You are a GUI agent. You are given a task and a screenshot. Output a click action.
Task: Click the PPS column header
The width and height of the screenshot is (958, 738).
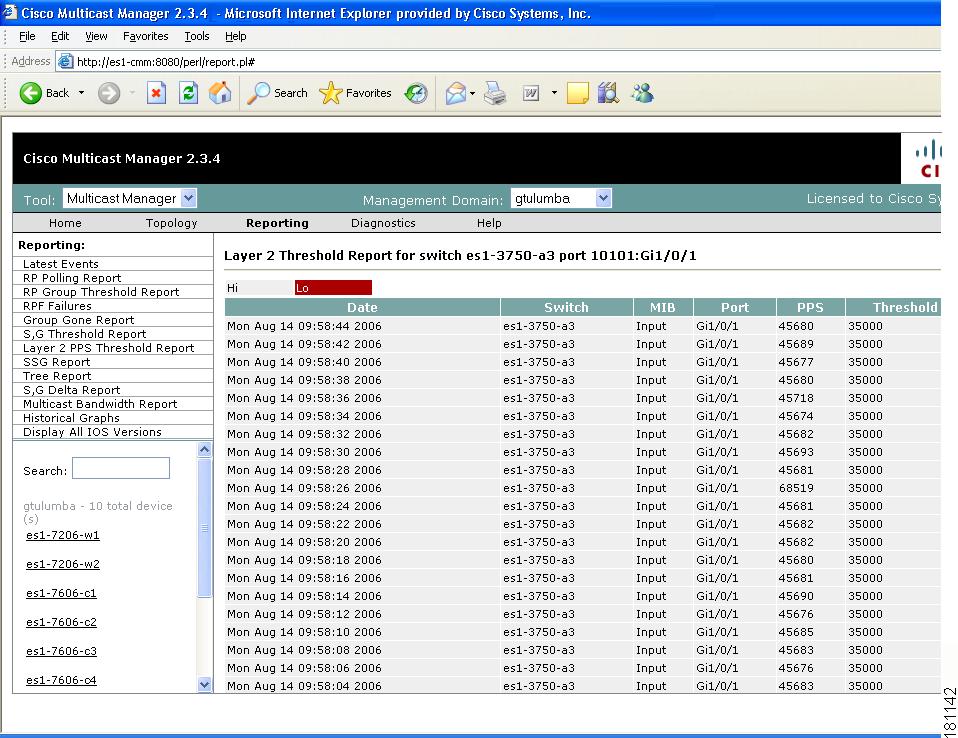coord(810,307)
